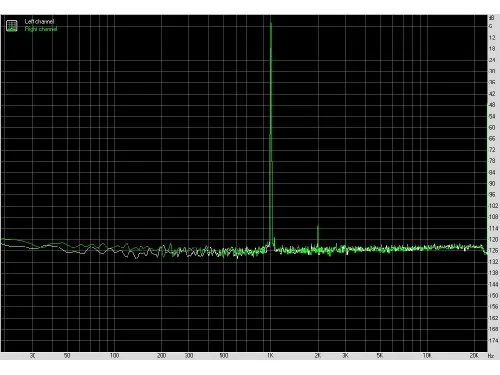The image size is (500, 375).
Task: Click the -60 dB level axis label
Action: coord(492,127)
